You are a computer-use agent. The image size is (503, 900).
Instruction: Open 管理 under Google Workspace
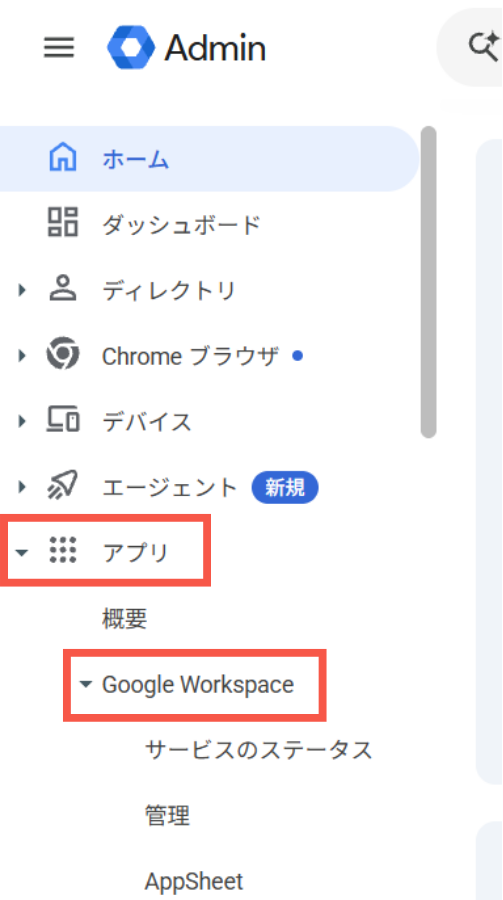[167, 815]
